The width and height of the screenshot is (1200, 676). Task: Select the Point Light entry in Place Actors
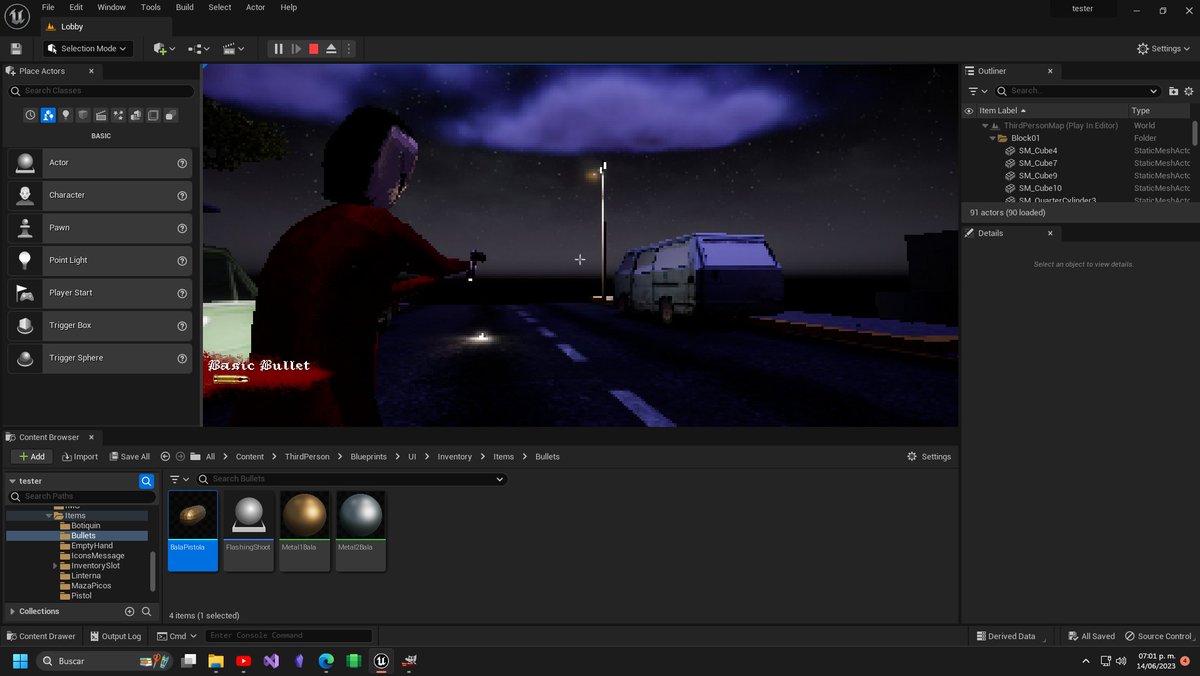click(100, 260)
